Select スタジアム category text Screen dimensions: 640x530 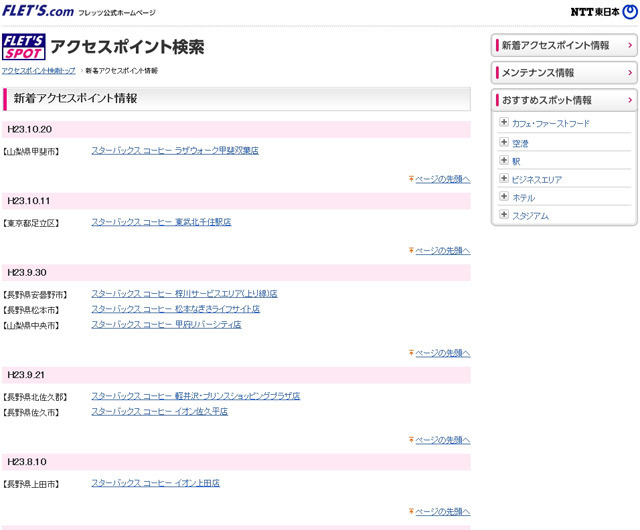point(530,216)
